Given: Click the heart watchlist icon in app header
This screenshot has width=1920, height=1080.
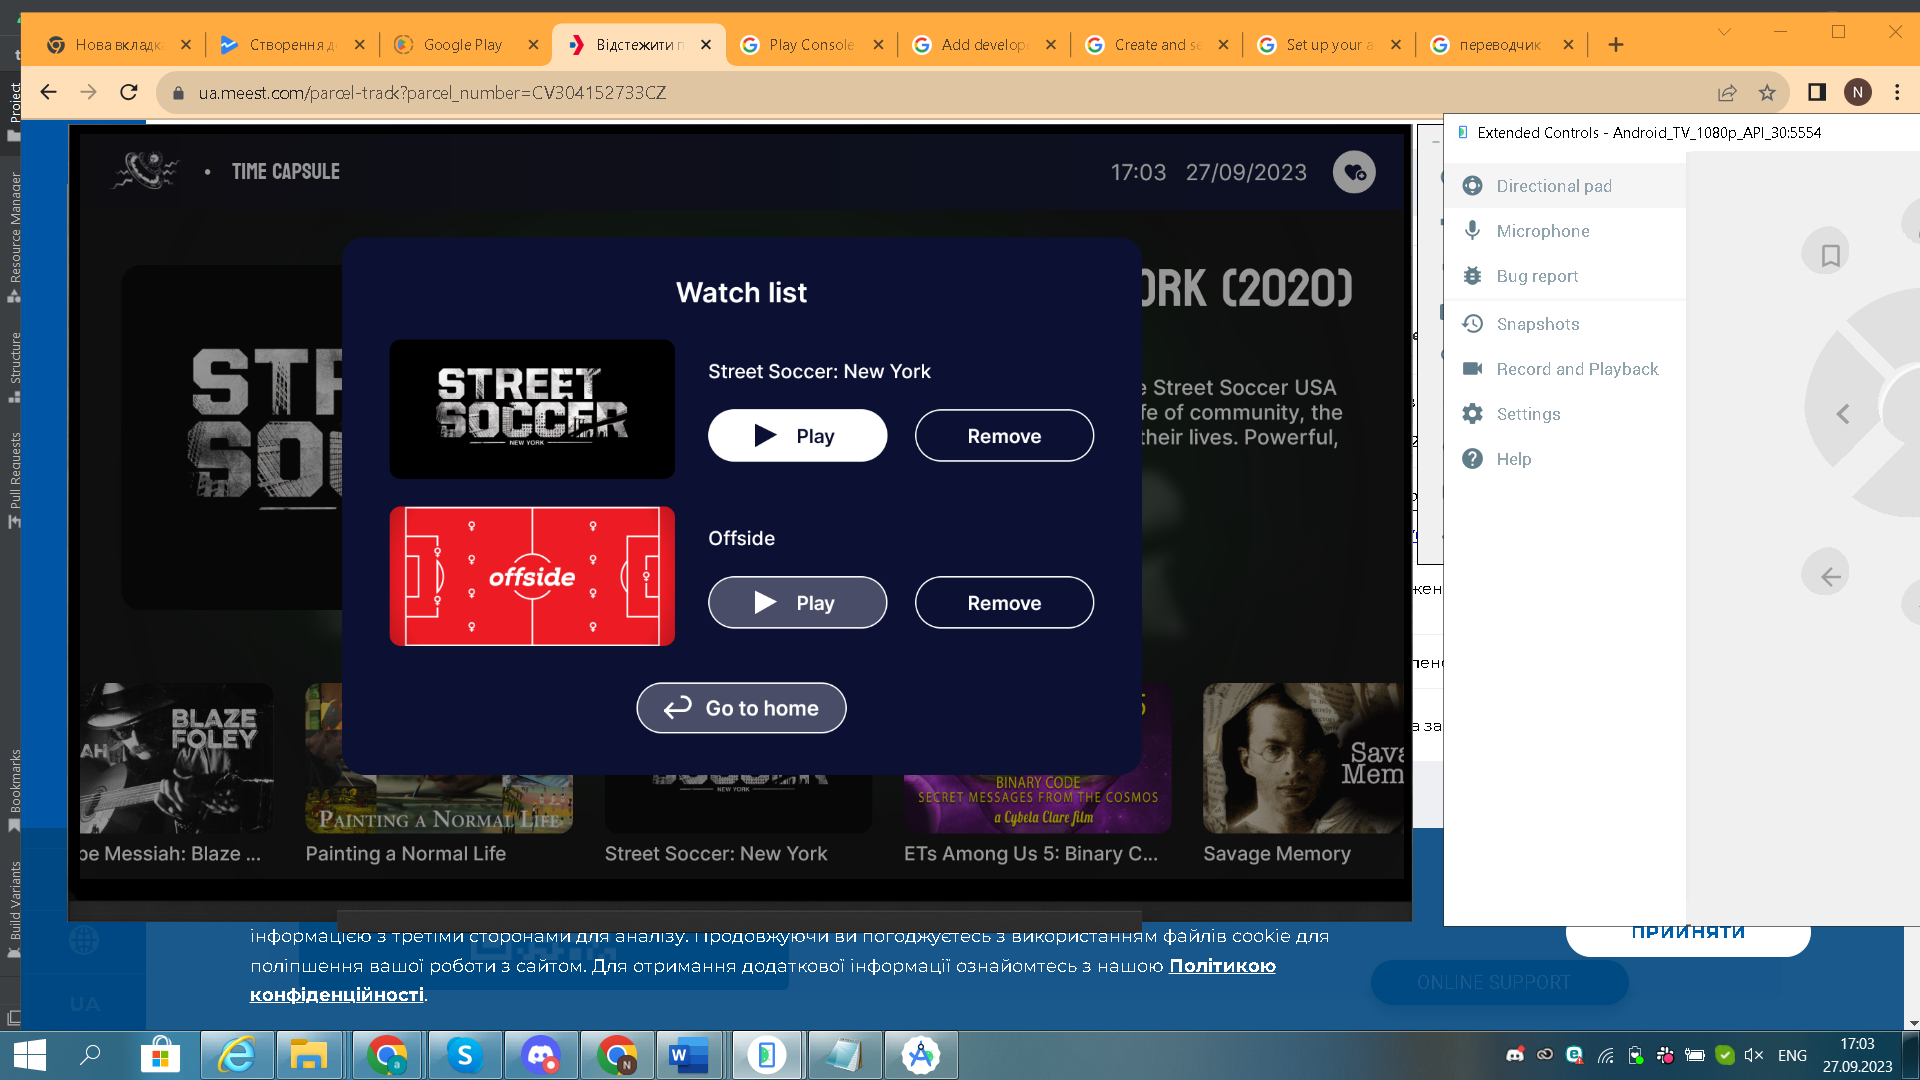Looking at the screenshot, I should (1354, 172).
